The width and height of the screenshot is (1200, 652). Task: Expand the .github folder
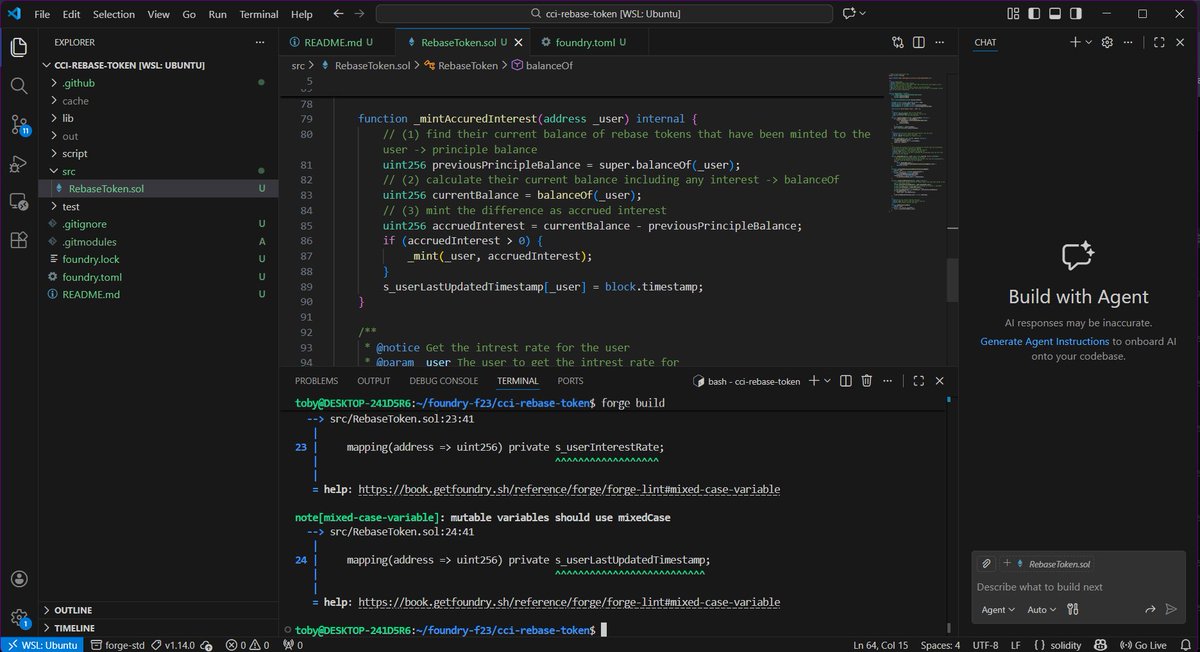pyautogui.click(x=159, y=83)
